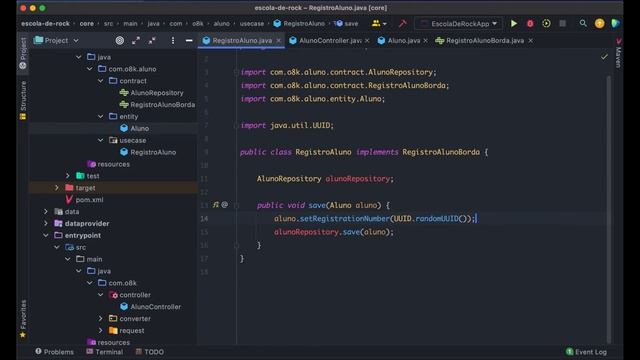The height and width of the screenshot is (360, 640).
Task: Build project with the hammer icon
Action: (402, 24)
